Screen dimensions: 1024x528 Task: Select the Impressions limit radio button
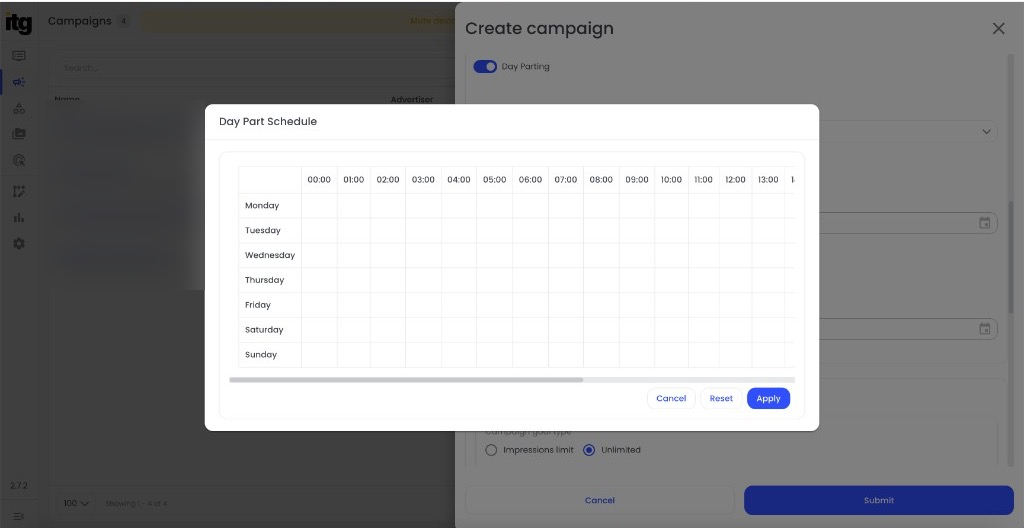click(491, 450)
